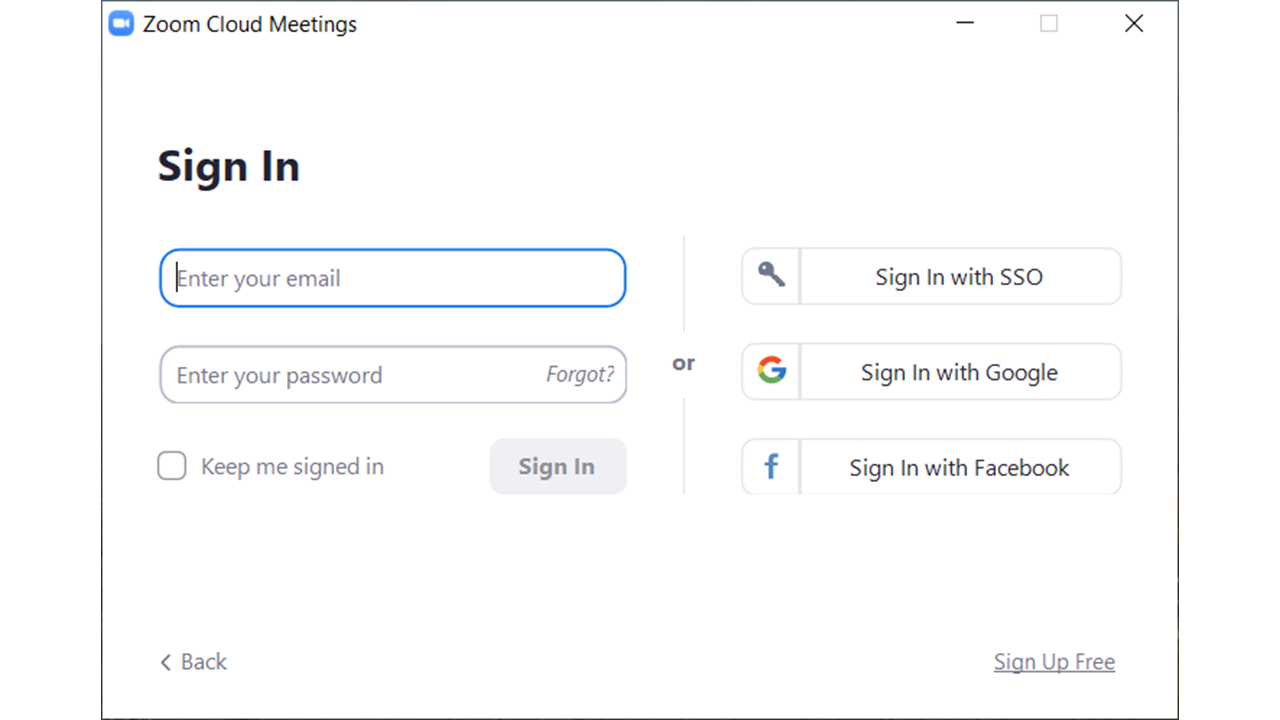
Task: Click the maximize window button
Action: click(x=1049, y=24)
